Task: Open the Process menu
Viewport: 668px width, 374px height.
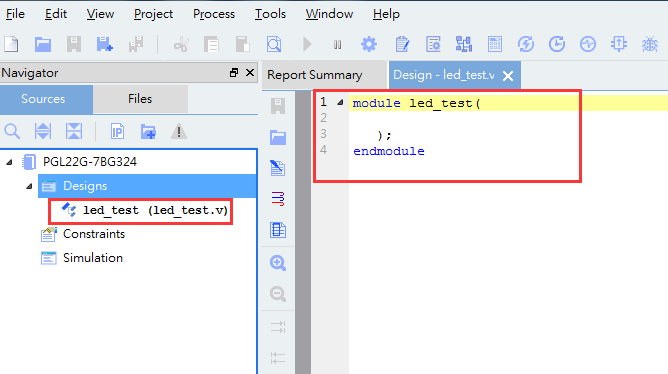Action: click(x=214, y=14)
